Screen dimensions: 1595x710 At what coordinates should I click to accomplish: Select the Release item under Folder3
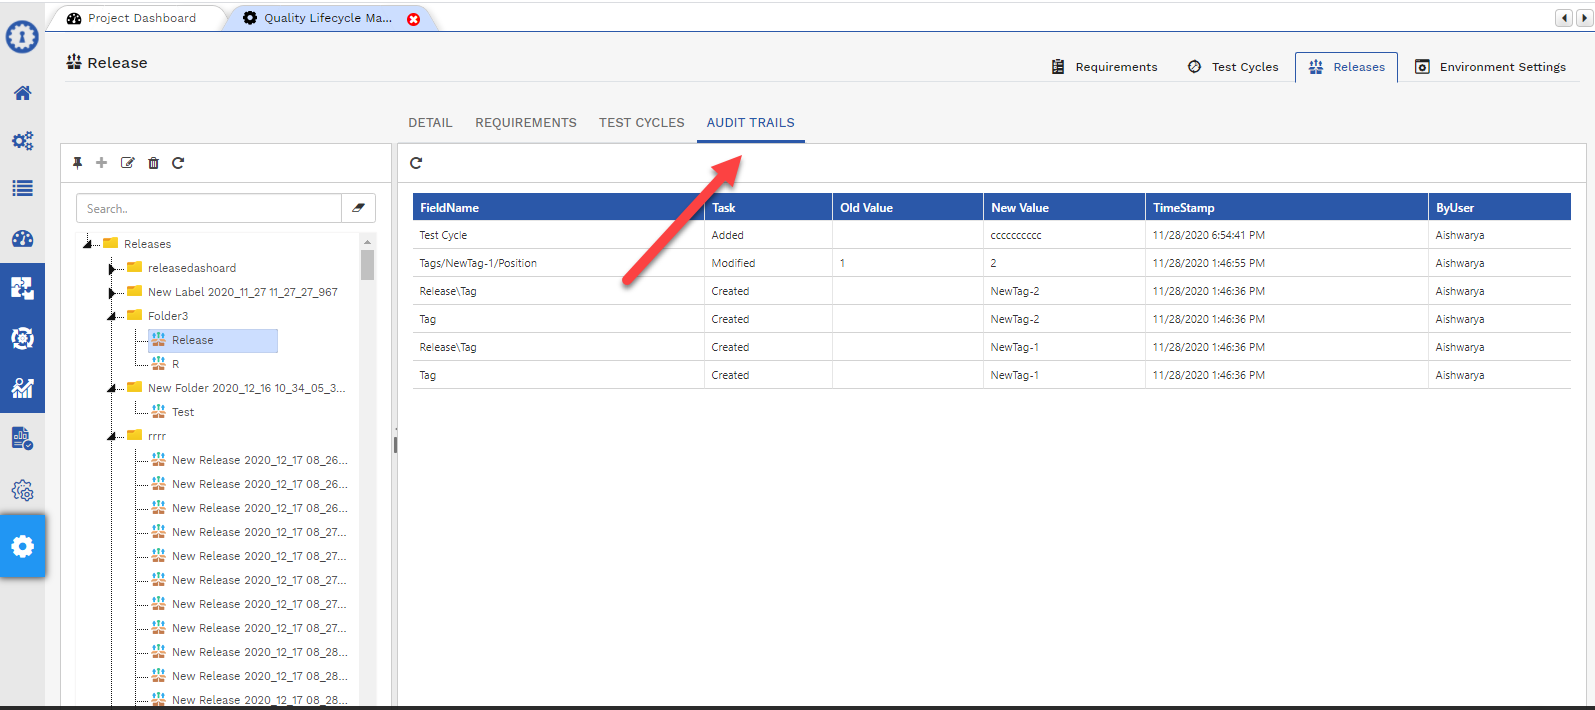point(213,340)
